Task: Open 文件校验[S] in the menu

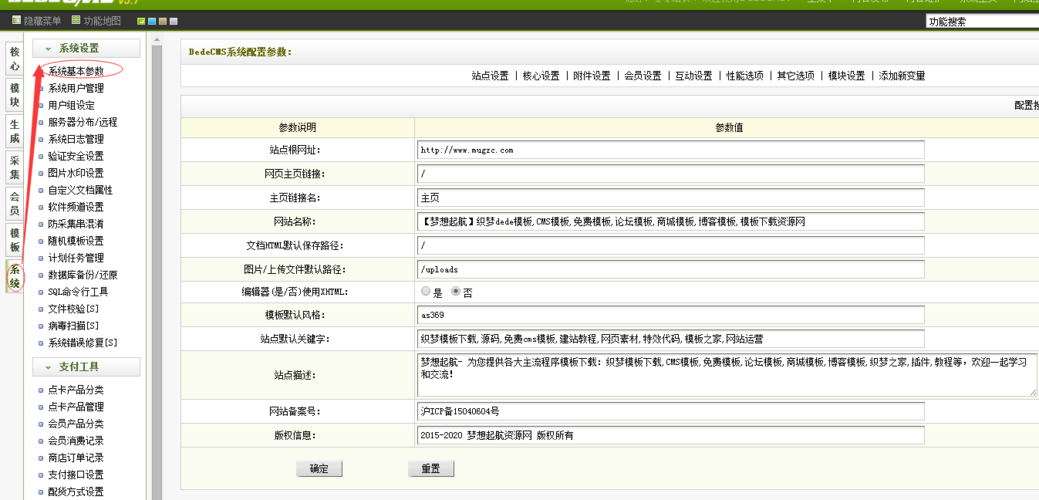Action: tap(73, 309)
